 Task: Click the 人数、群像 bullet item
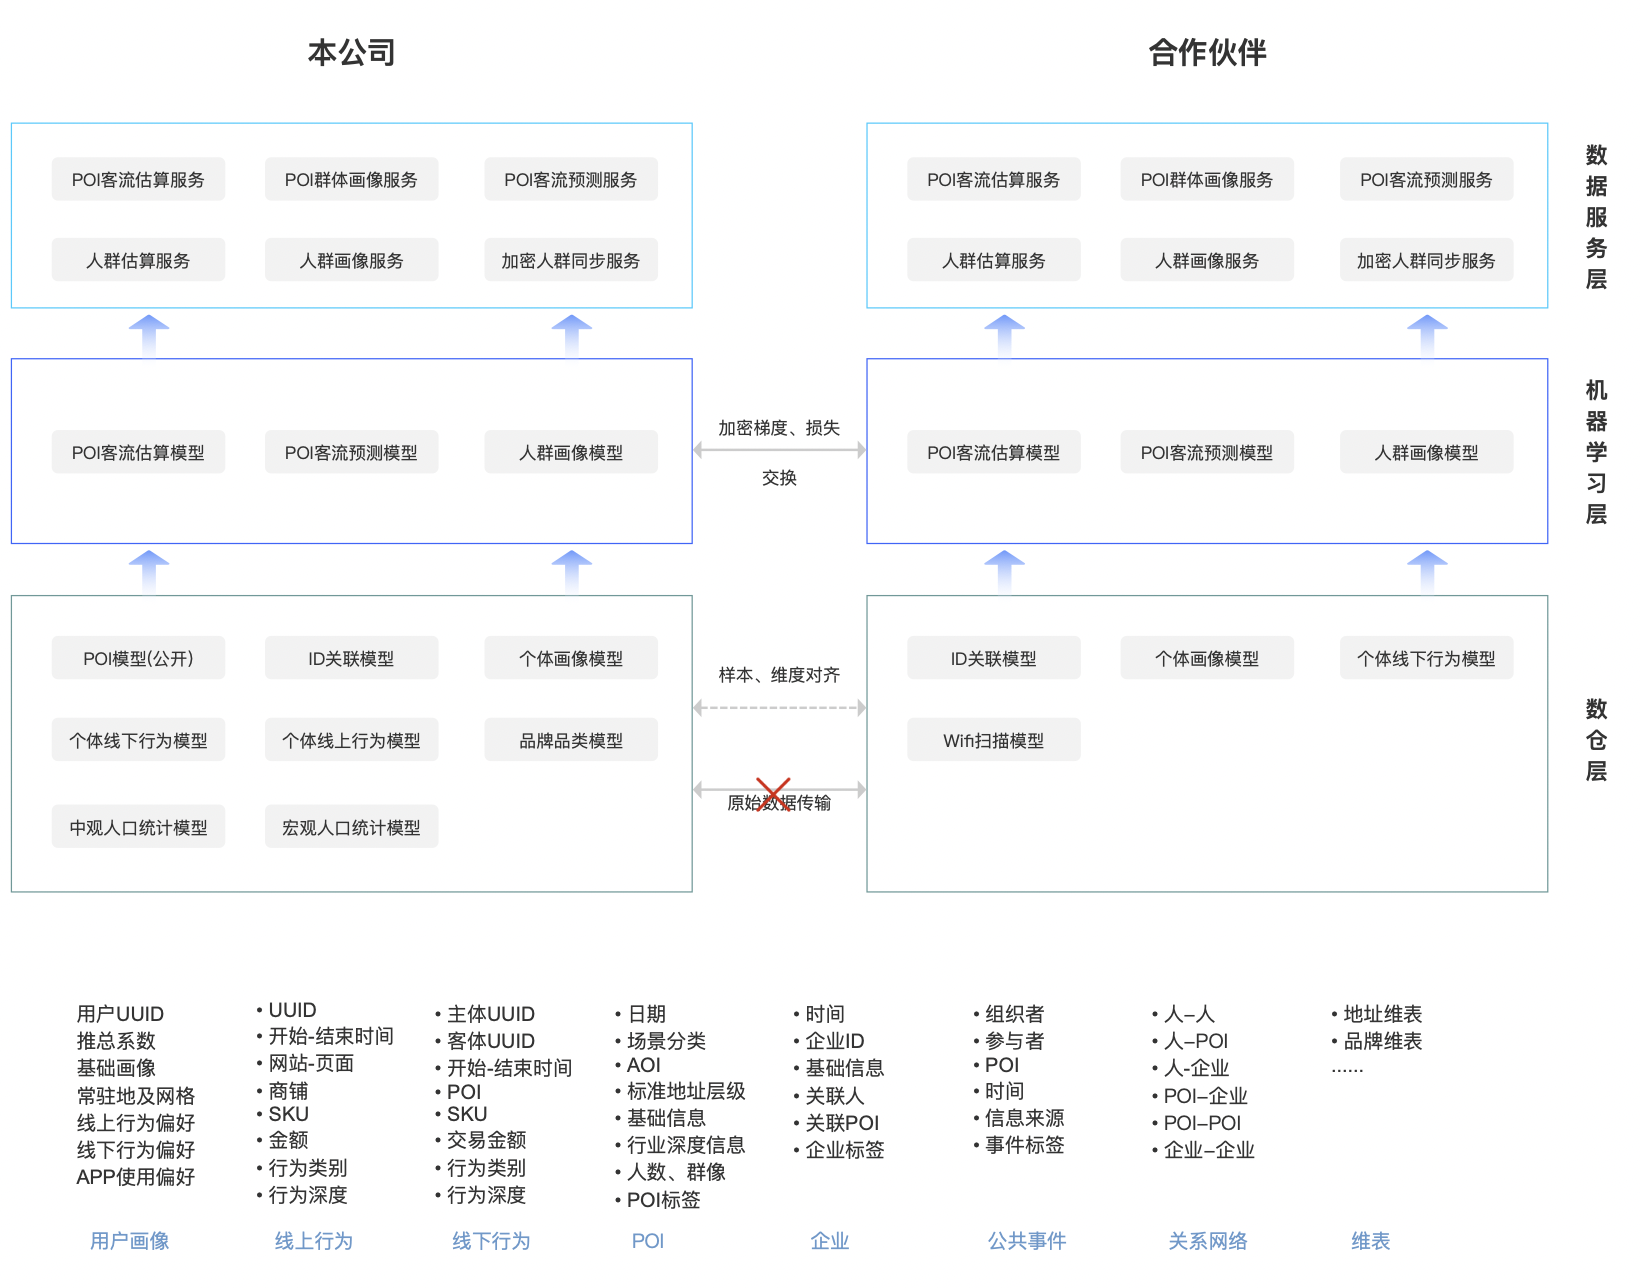click(671, 1172)
